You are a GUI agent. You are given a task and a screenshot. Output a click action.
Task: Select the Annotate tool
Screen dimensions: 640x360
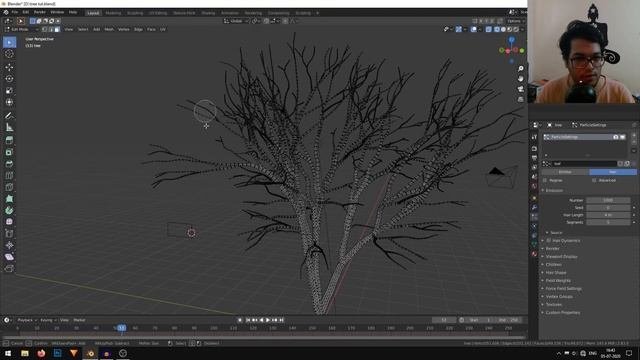[9, 116]
